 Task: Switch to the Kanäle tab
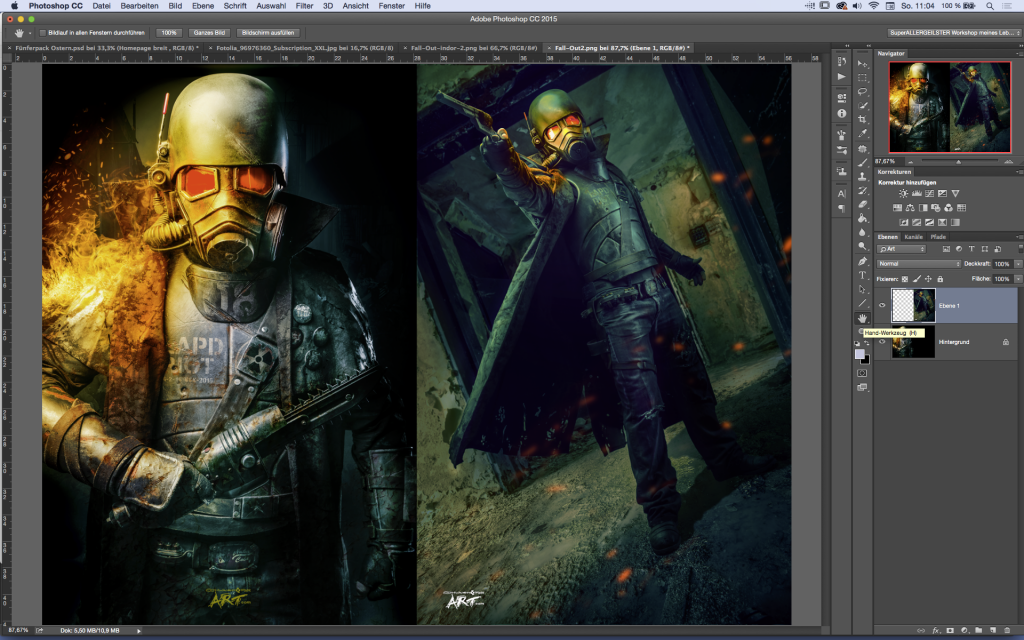click(x=914, y=237)
